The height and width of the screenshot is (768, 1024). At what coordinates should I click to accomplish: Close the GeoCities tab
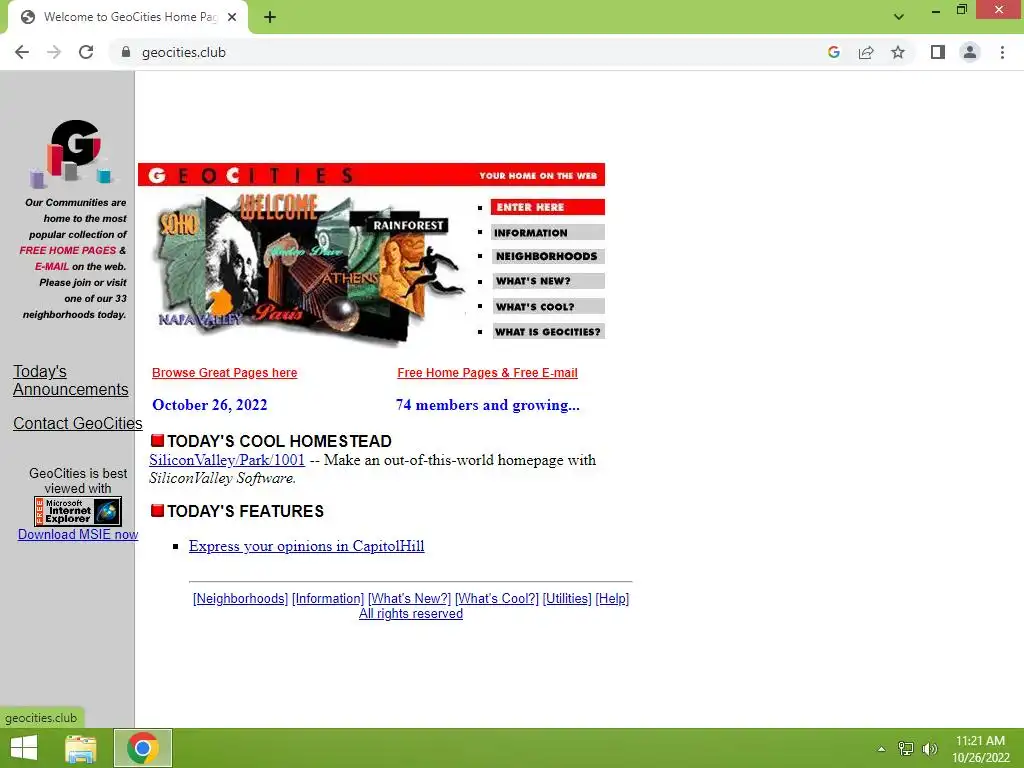click(232, 17)
